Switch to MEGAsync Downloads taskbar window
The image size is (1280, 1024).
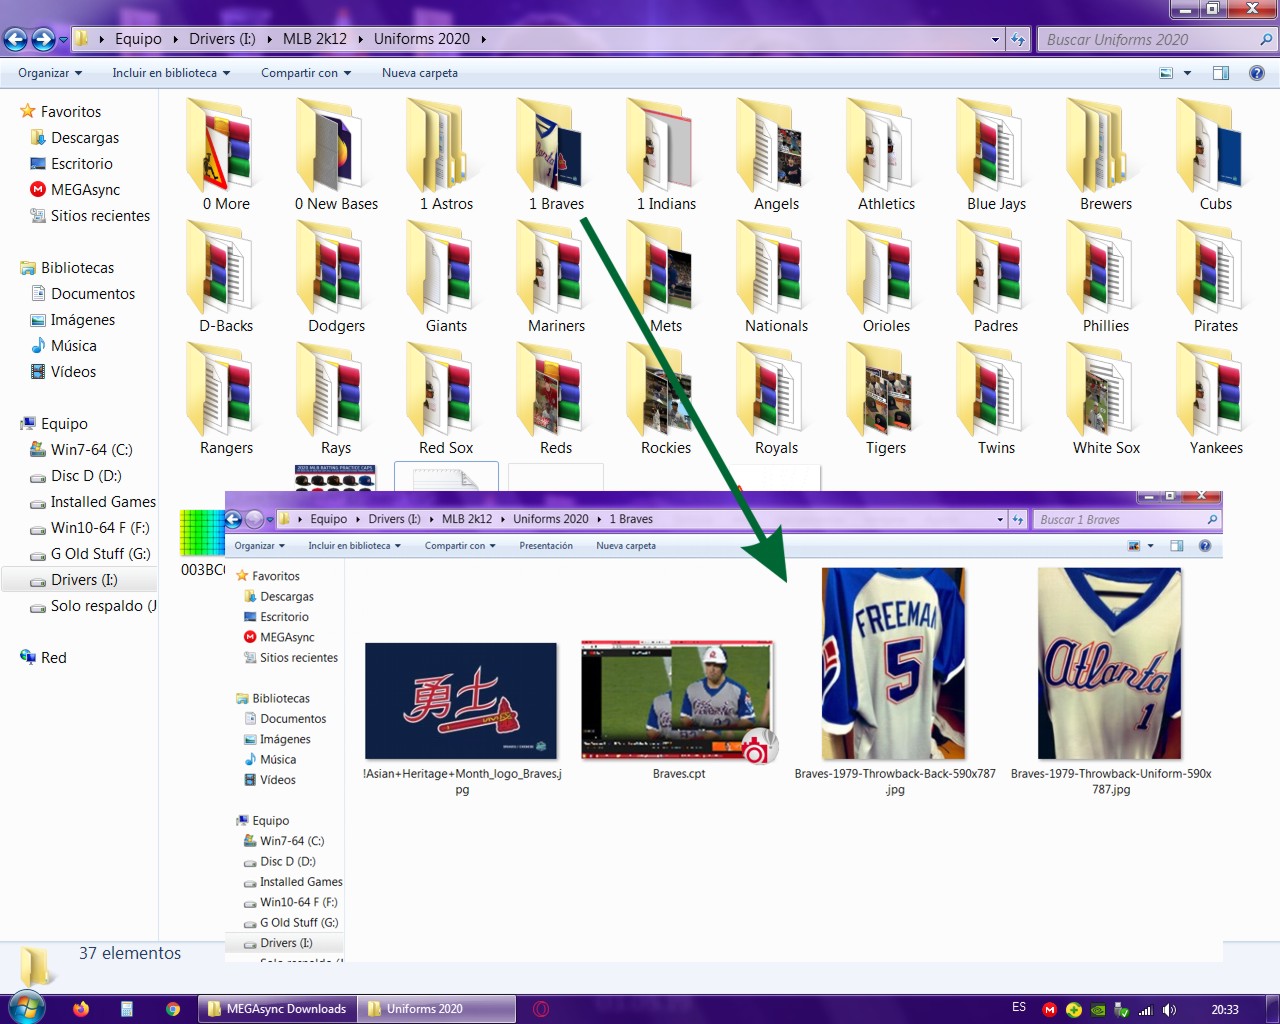pos(276,1009)
